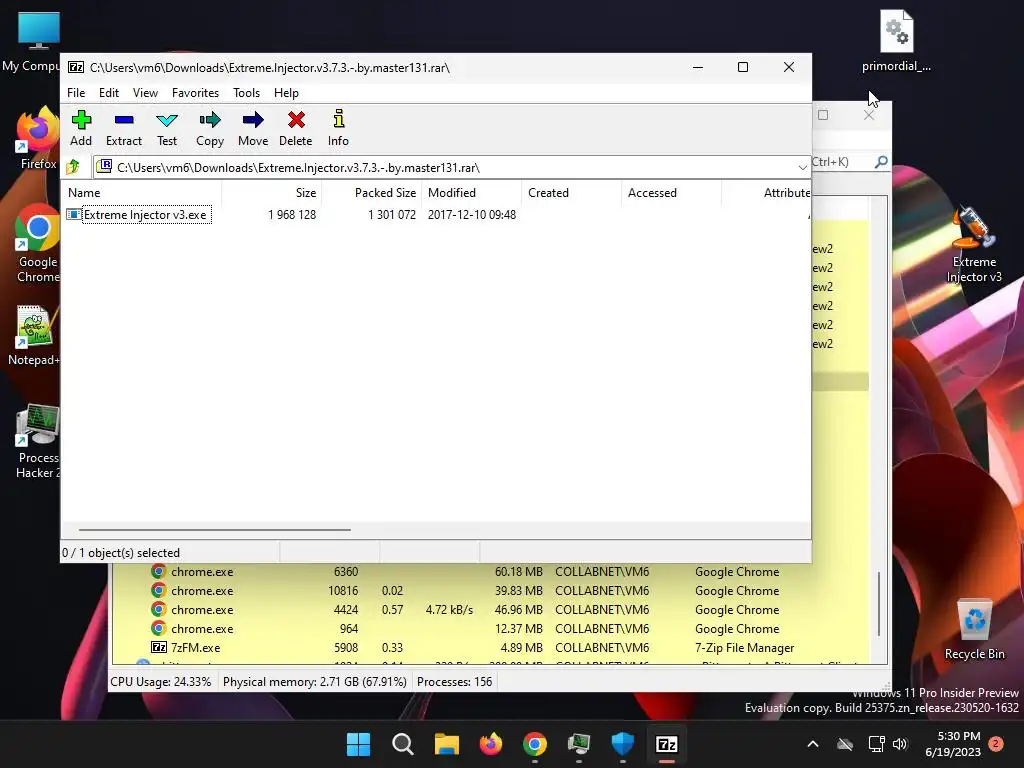This screenshot has width=1024, height=768.
Task: Click the volume speaker tray icon
Action: [x=900, y=744]
